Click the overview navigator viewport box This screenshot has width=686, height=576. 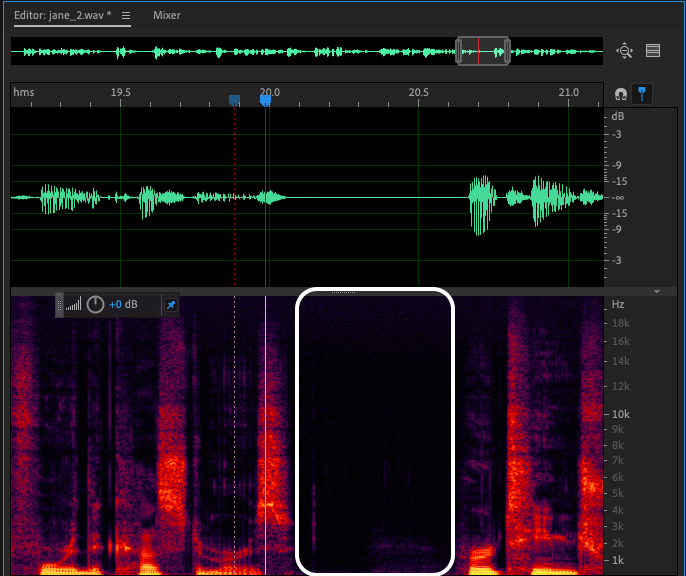483,51
